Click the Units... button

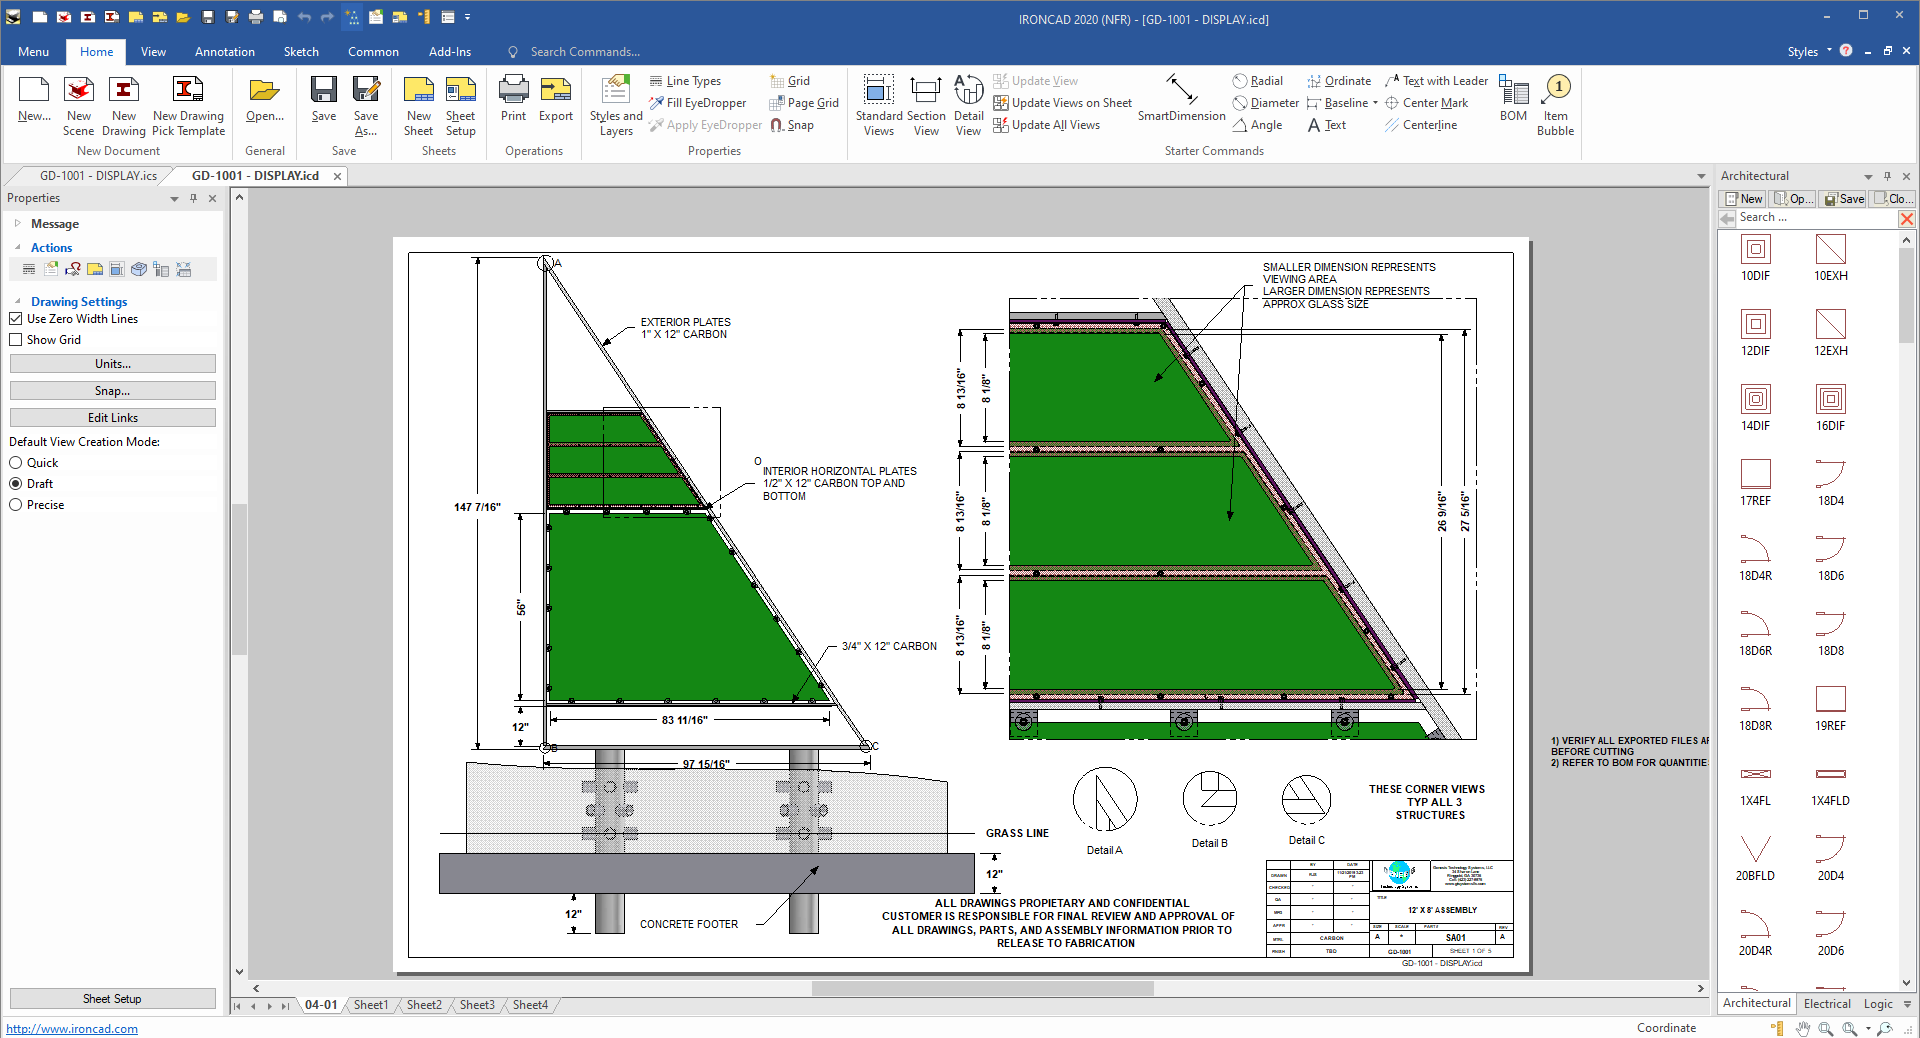[113, 364]
